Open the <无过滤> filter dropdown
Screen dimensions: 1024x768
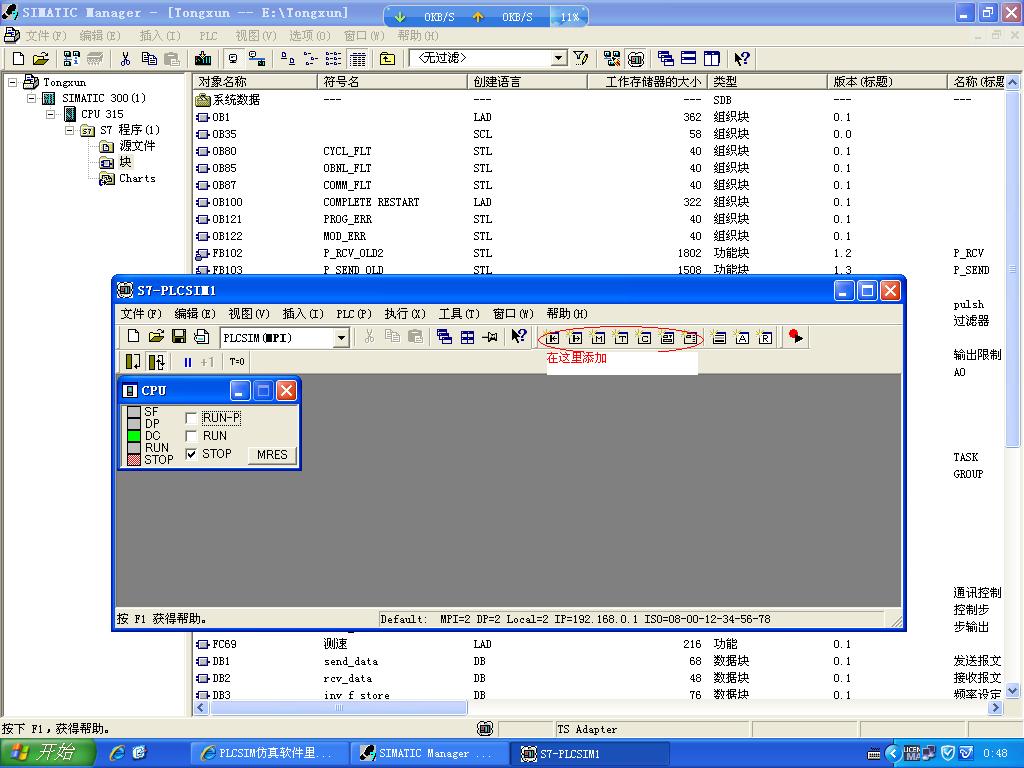point(558,59)
